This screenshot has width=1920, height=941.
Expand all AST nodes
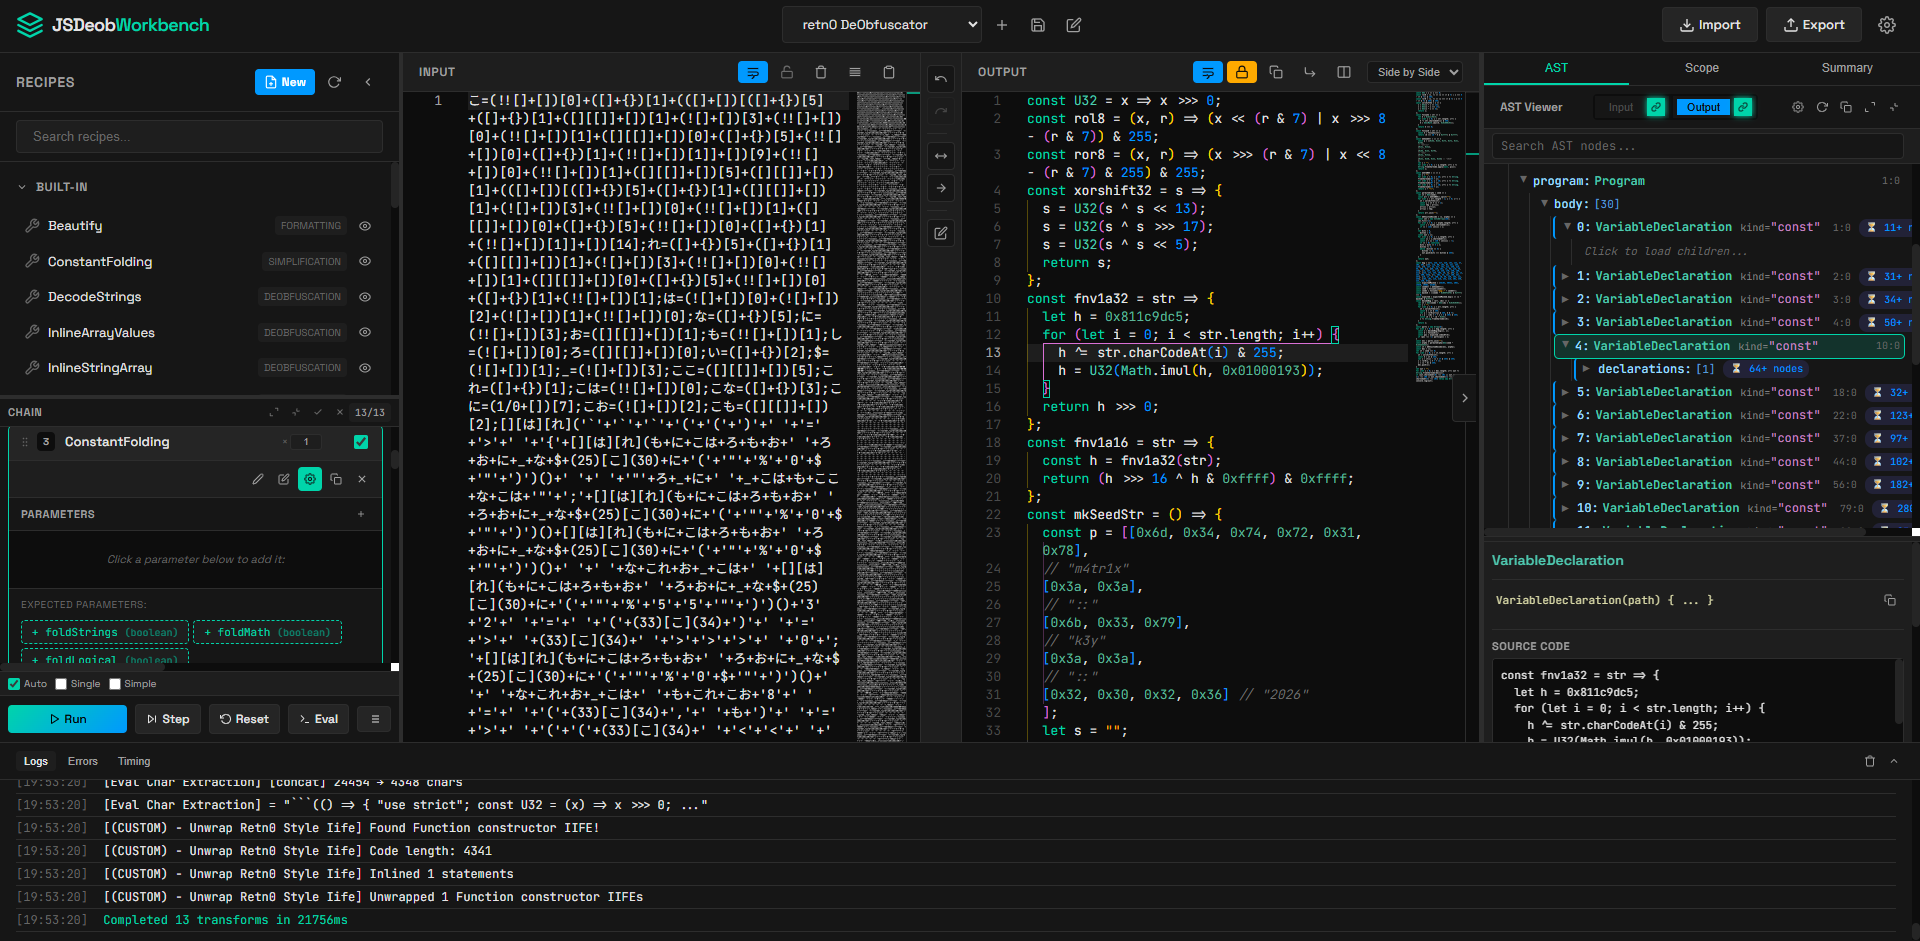(x=1870, y=107)
